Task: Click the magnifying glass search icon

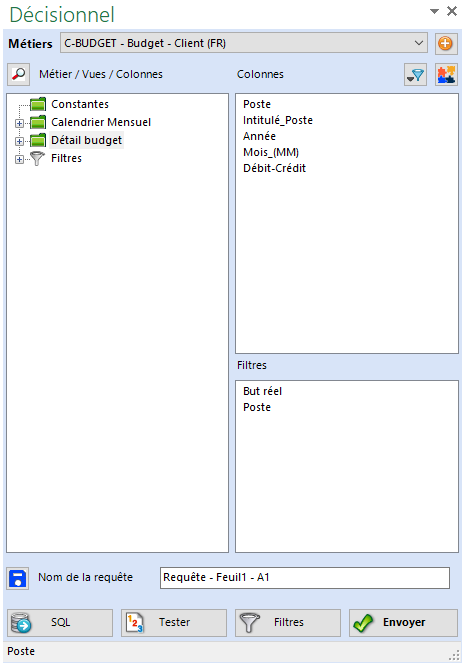Action: tap(18, 74)
